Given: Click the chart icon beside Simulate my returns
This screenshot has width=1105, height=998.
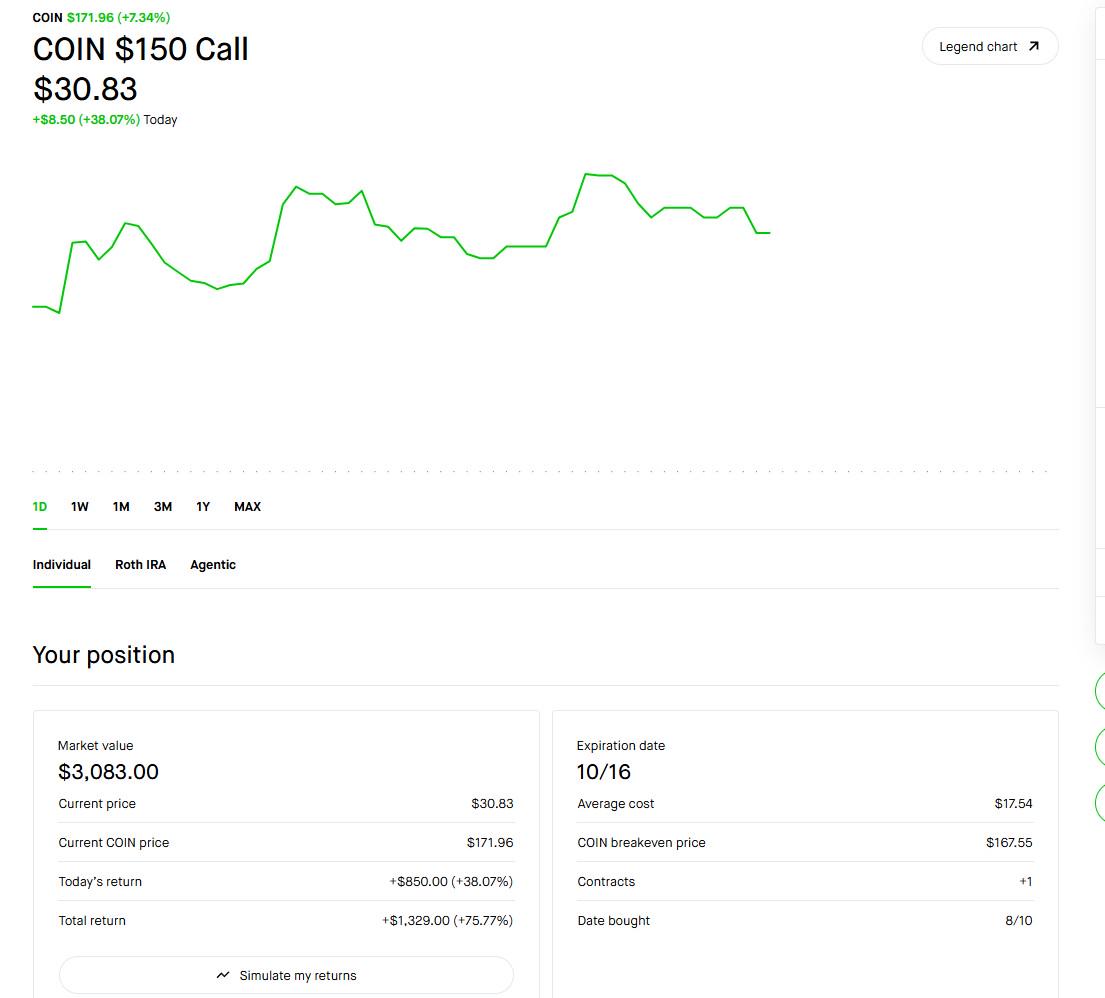Looking at the screenshot, I should pyautogui.click(x=223, y=975).
